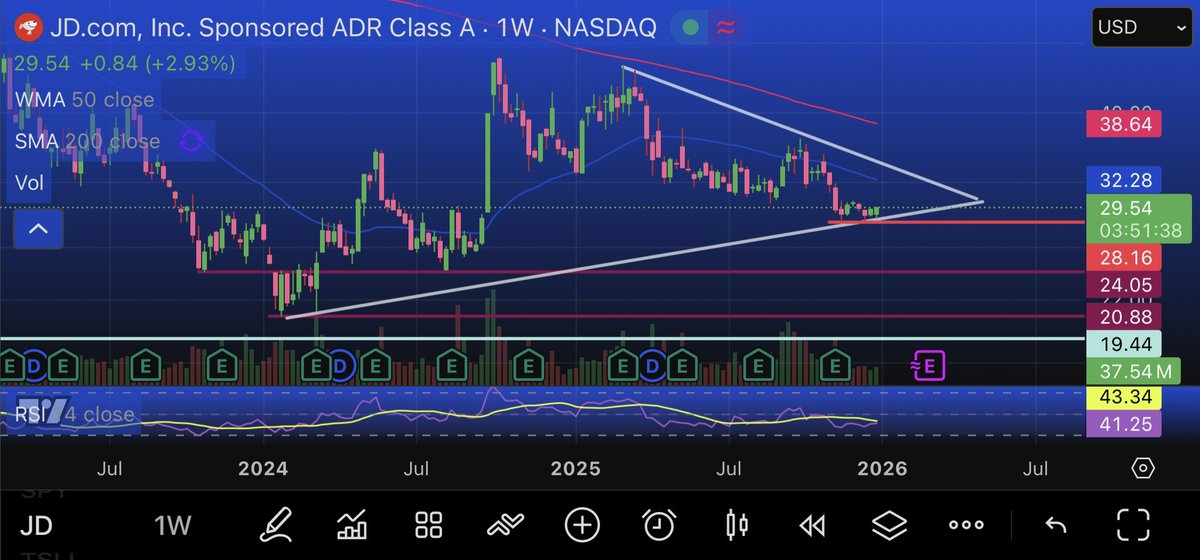Tap the 29.54 current price label

[1140, 218]
